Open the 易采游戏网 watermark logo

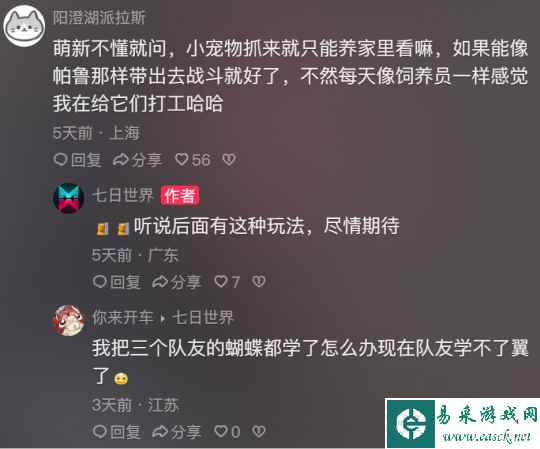click(463, 424)
